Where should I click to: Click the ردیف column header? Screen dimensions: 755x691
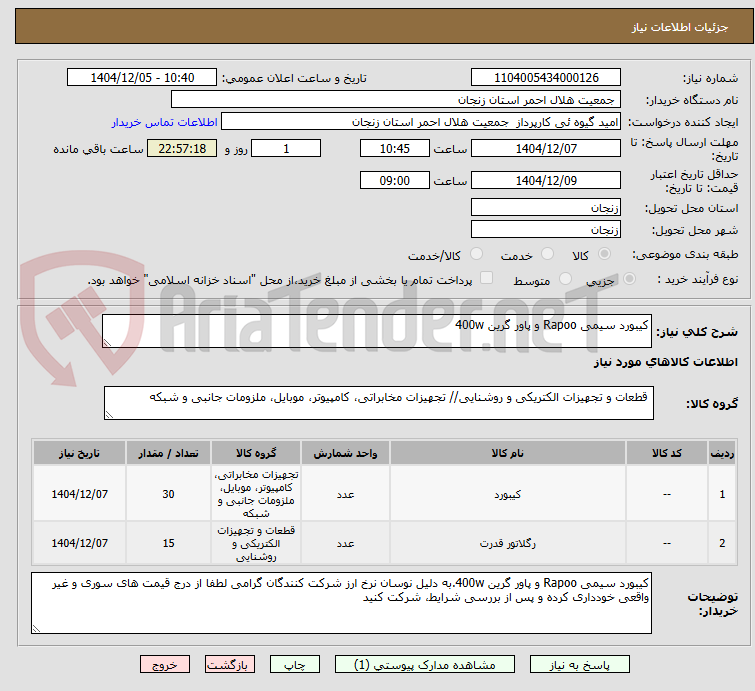pos(722,453)
